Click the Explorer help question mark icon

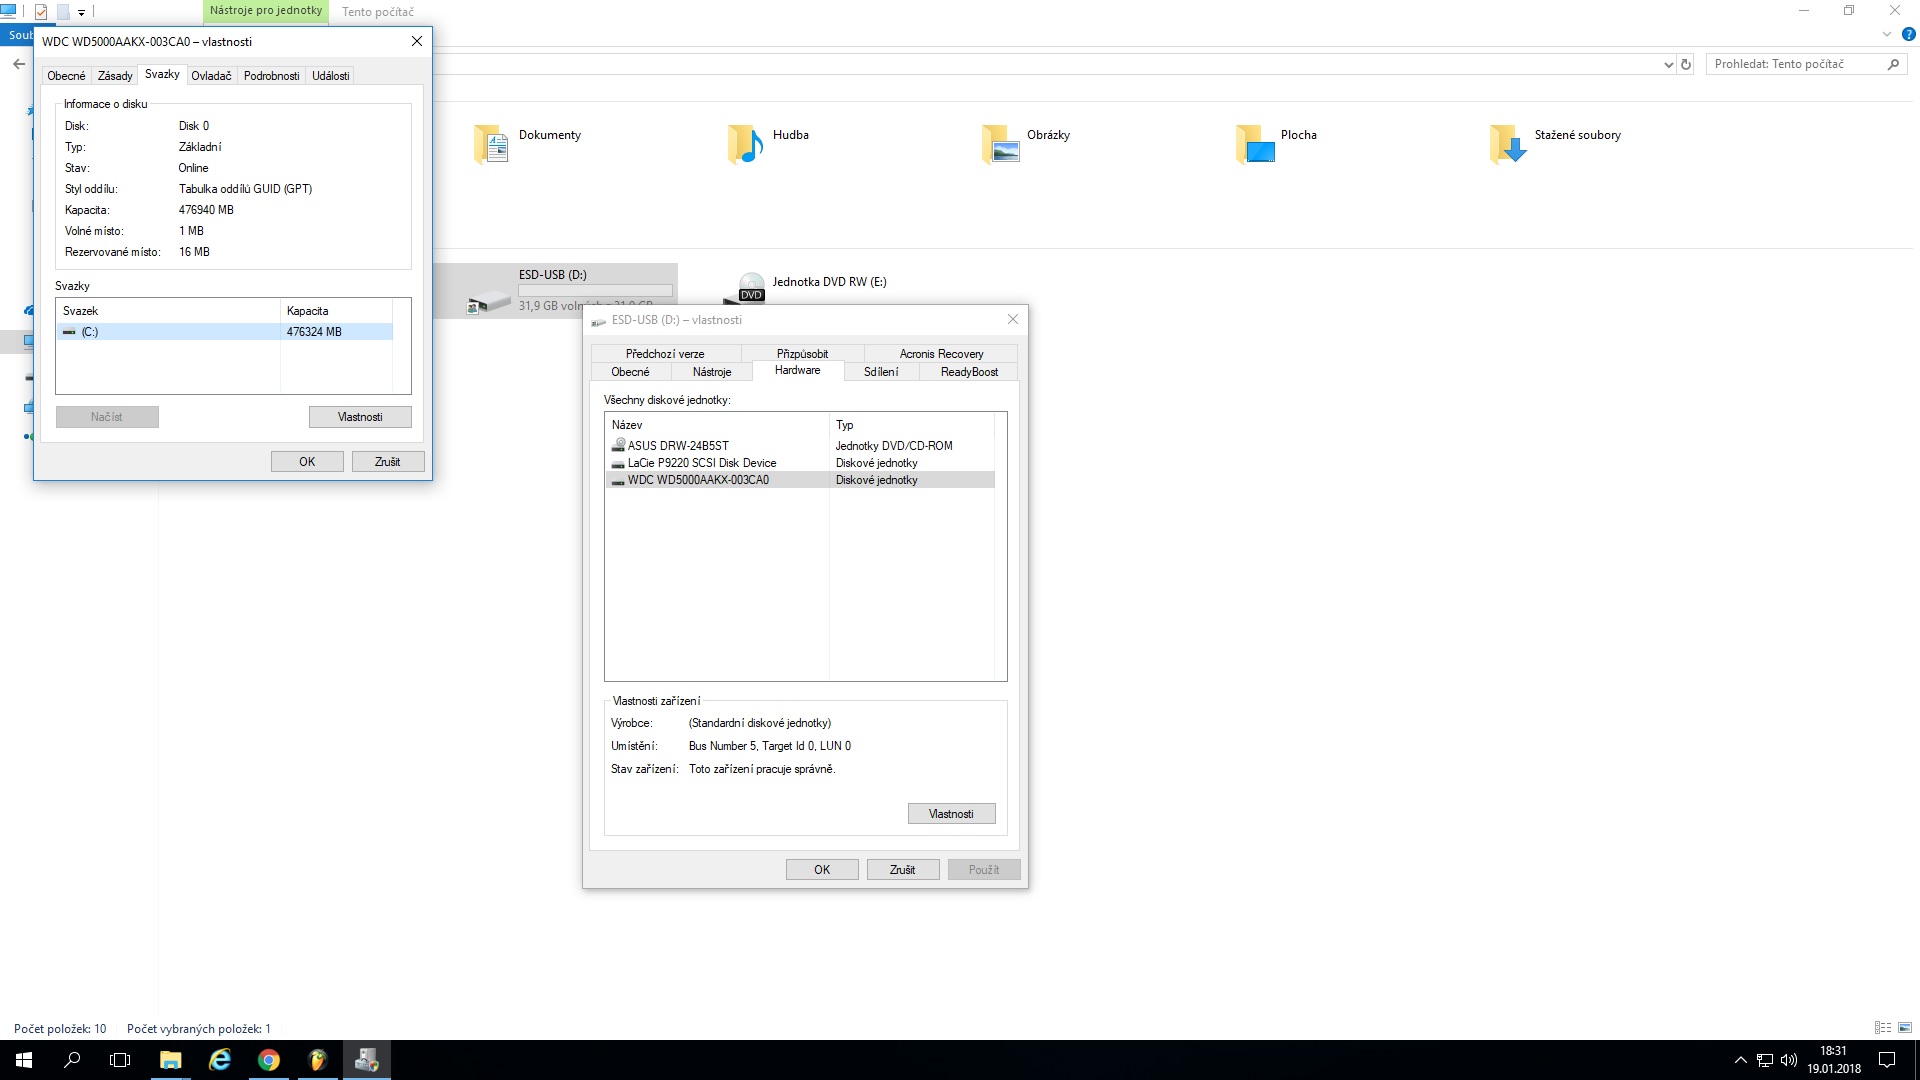[x=1908, y=34]
